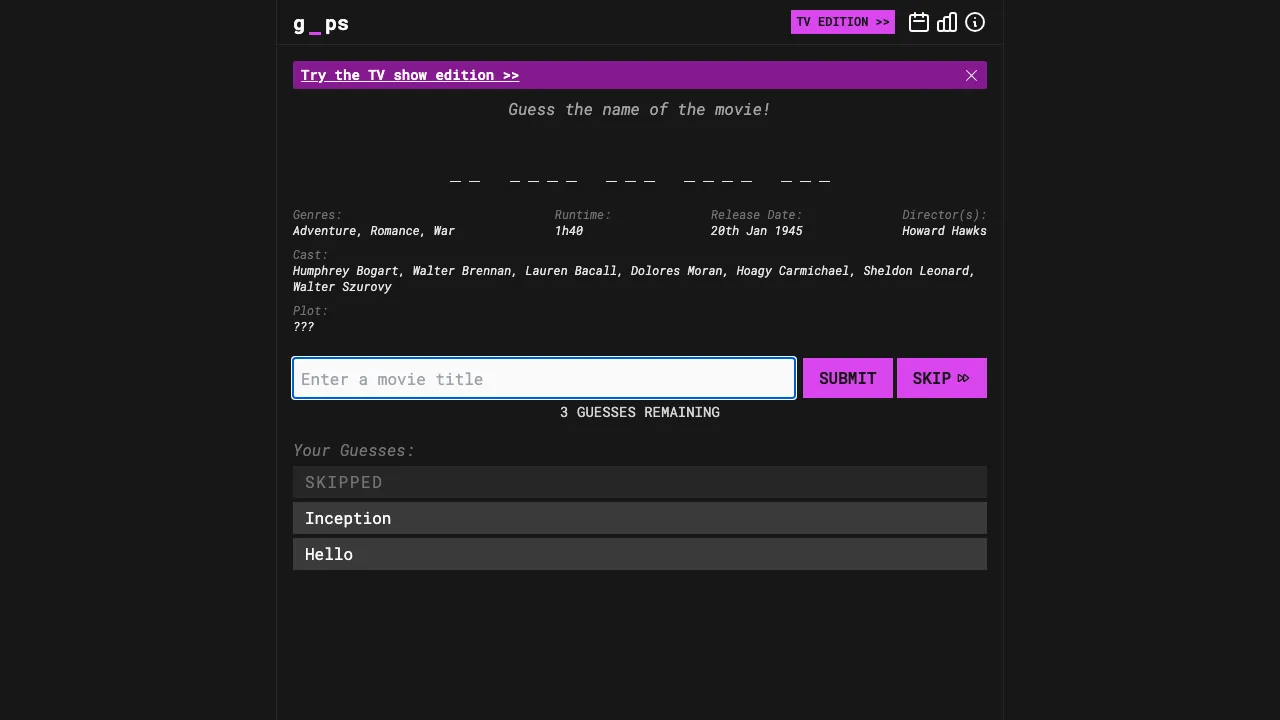Submit the movie guess
This screenshot has height=720, width=1280.
point(848,378)
